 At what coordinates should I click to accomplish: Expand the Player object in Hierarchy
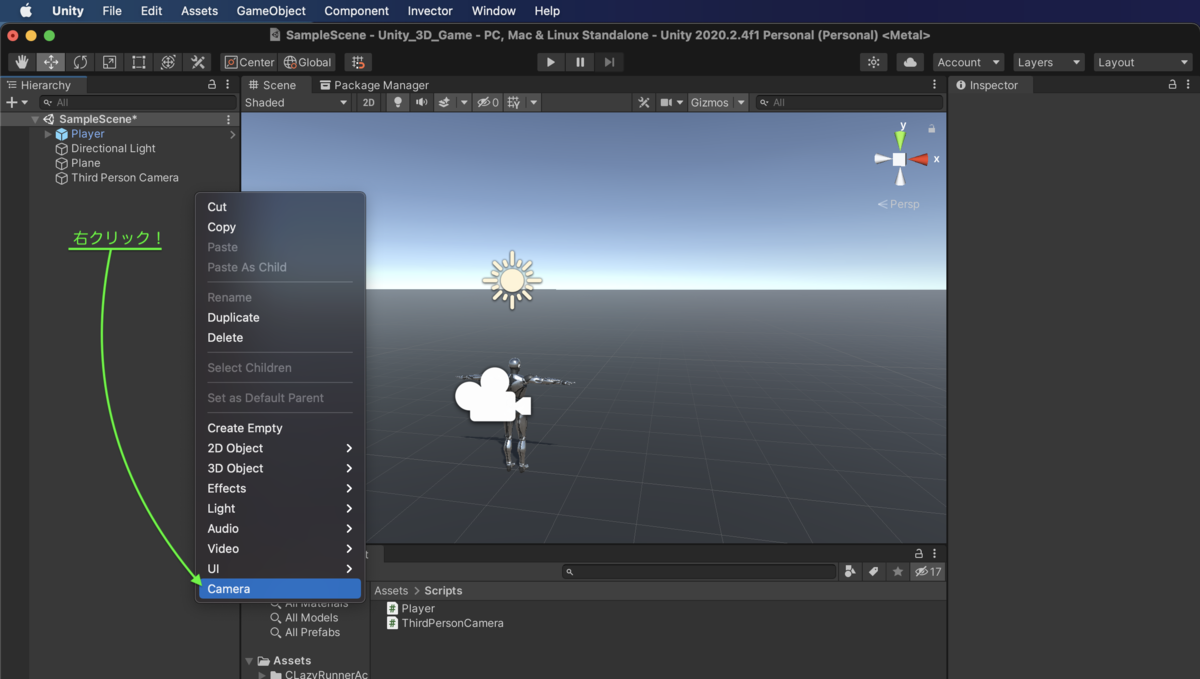click(x=48, y=134)
